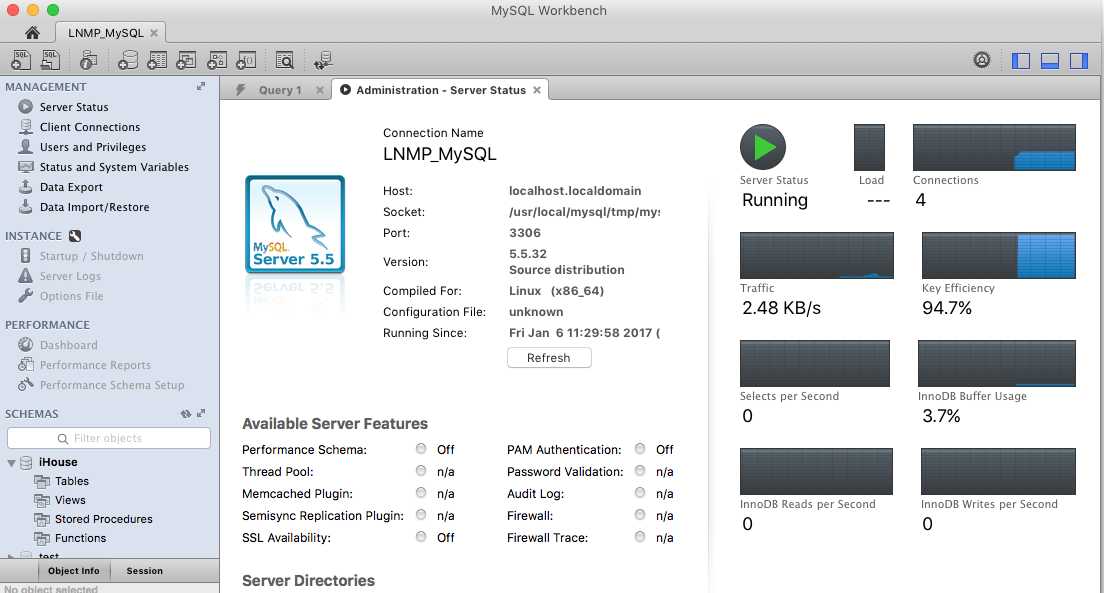Toggle the right sidebar panel icon
The width and height of the screenshot is (1104, 593).
click(1079, 61)
